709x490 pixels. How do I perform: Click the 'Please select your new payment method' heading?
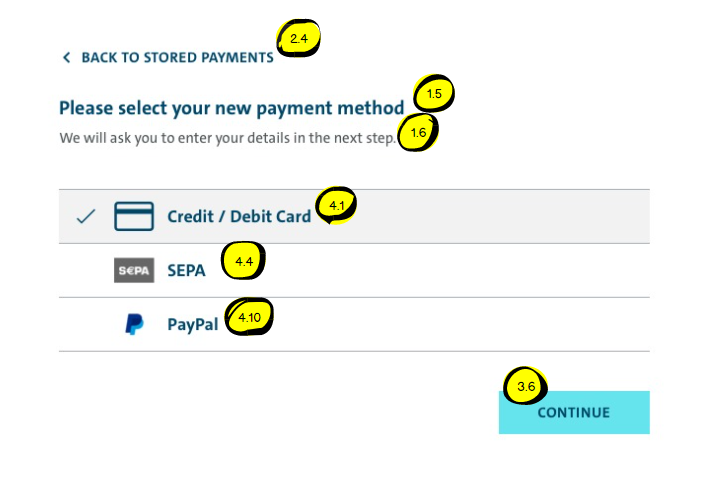click(x=231, y=108)
